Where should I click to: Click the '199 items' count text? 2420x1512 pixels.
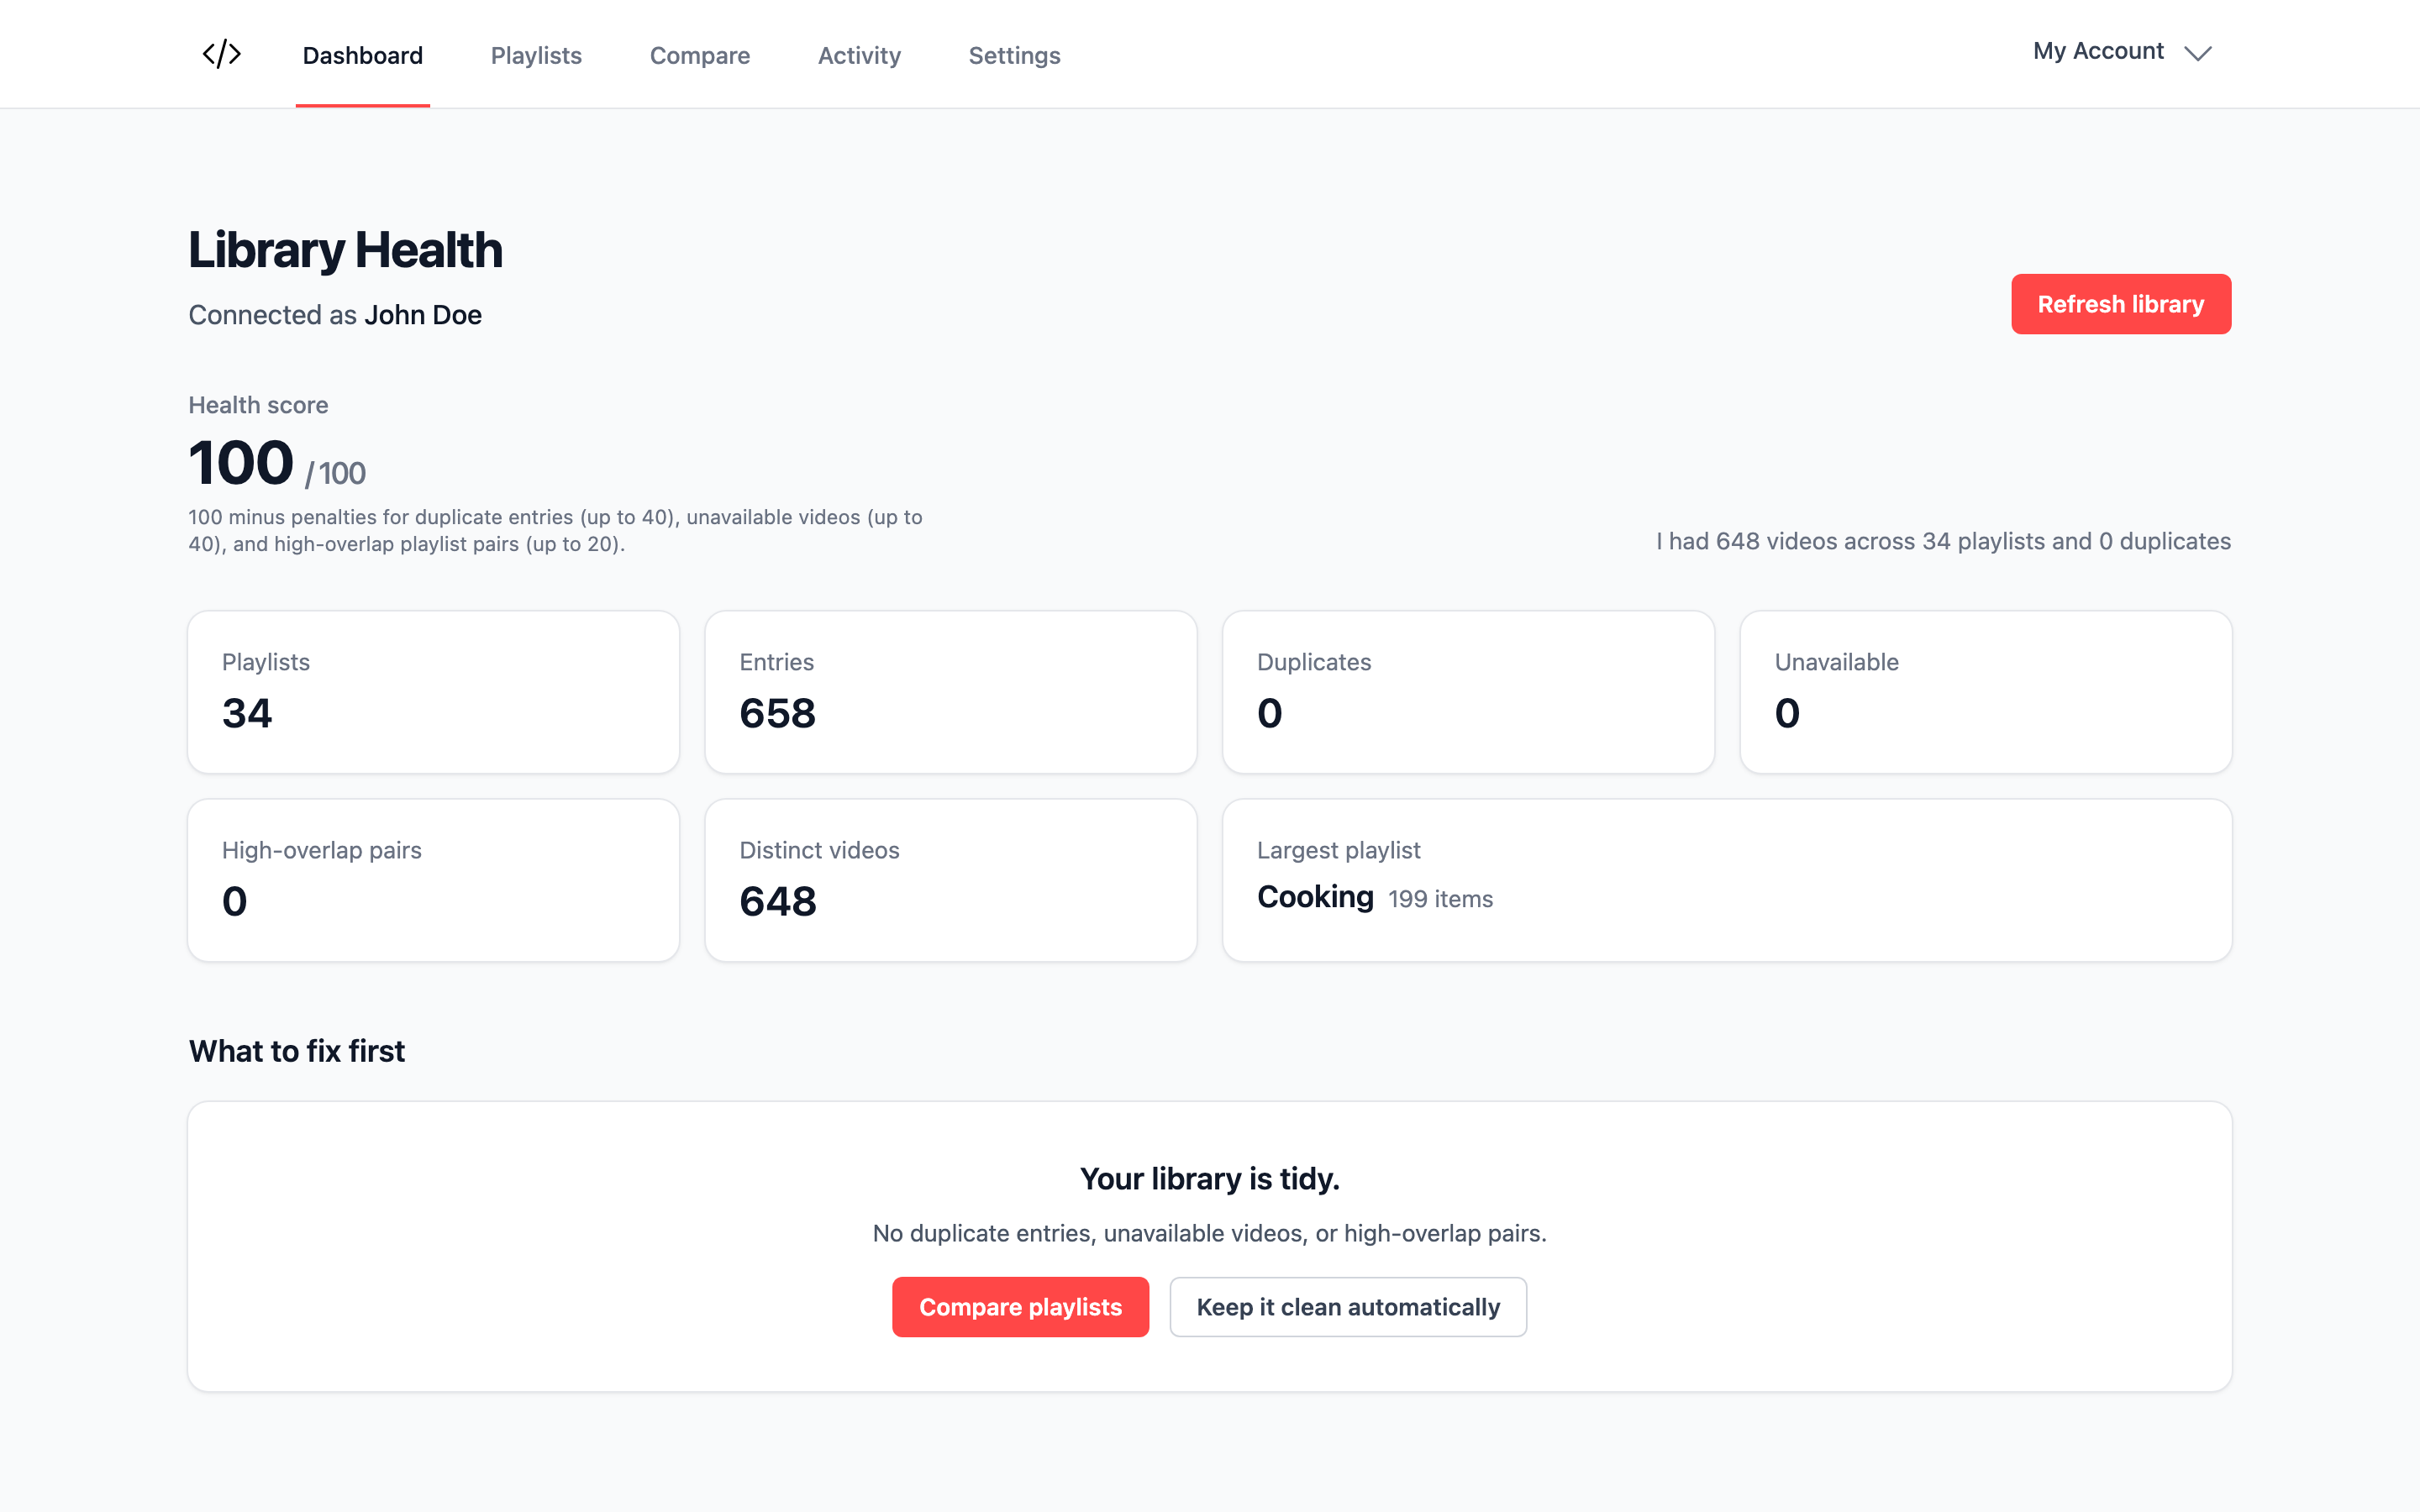click(1440, 899)
